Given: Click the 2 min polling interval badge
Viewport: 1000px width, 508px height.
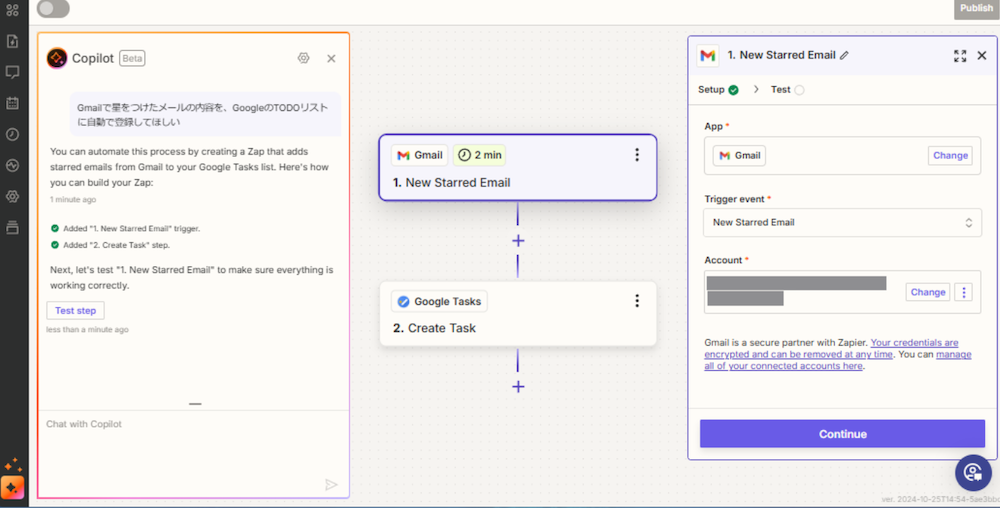Looking at the screenshot, I should click(x=480, y=155).
